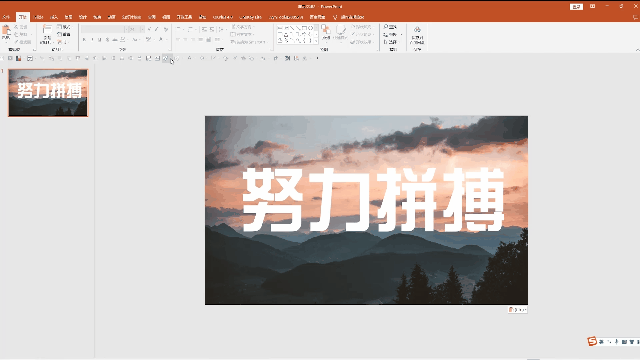Align text left

click(178, 40)
